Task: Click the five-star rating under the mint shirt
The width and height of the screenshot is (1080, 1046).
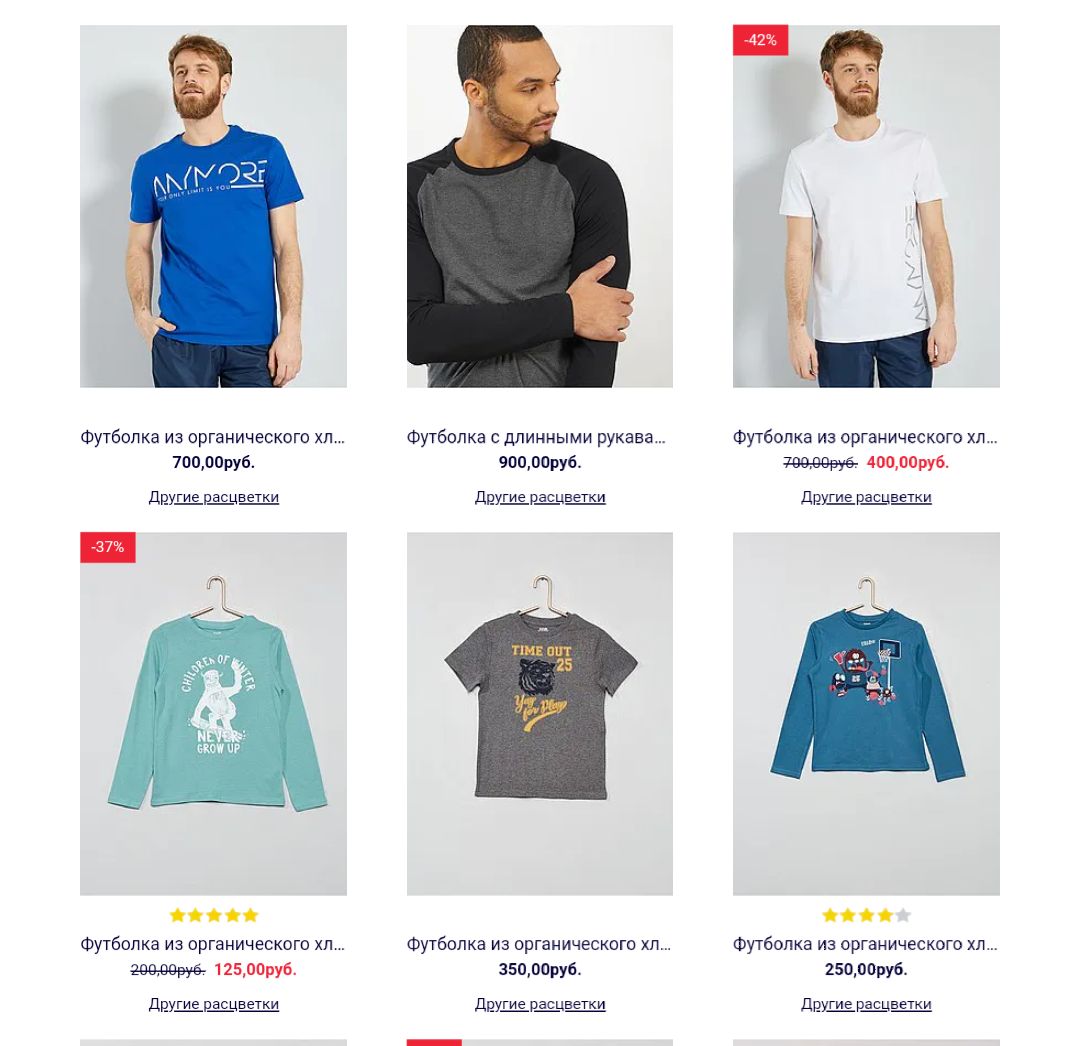Action: (214, 915)
